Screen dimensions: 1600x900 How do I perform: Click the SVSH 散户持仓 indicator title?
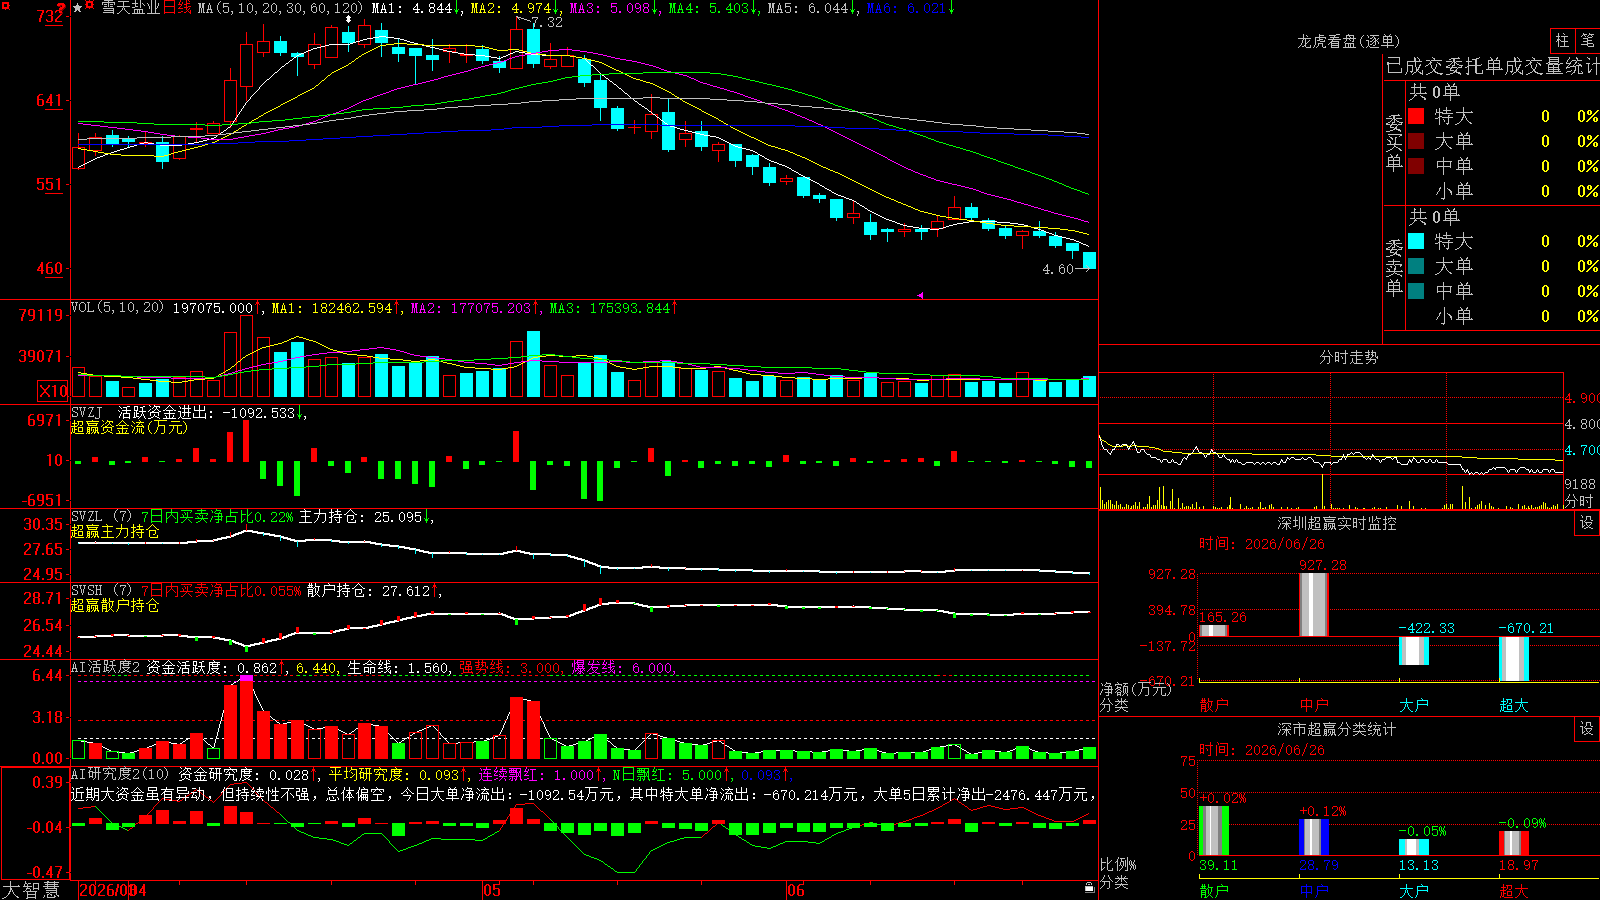101,591
